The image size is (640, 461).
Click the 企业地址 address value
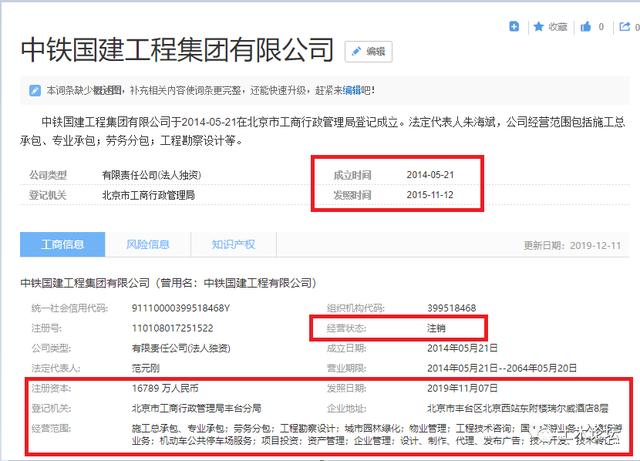coord(518,408)
